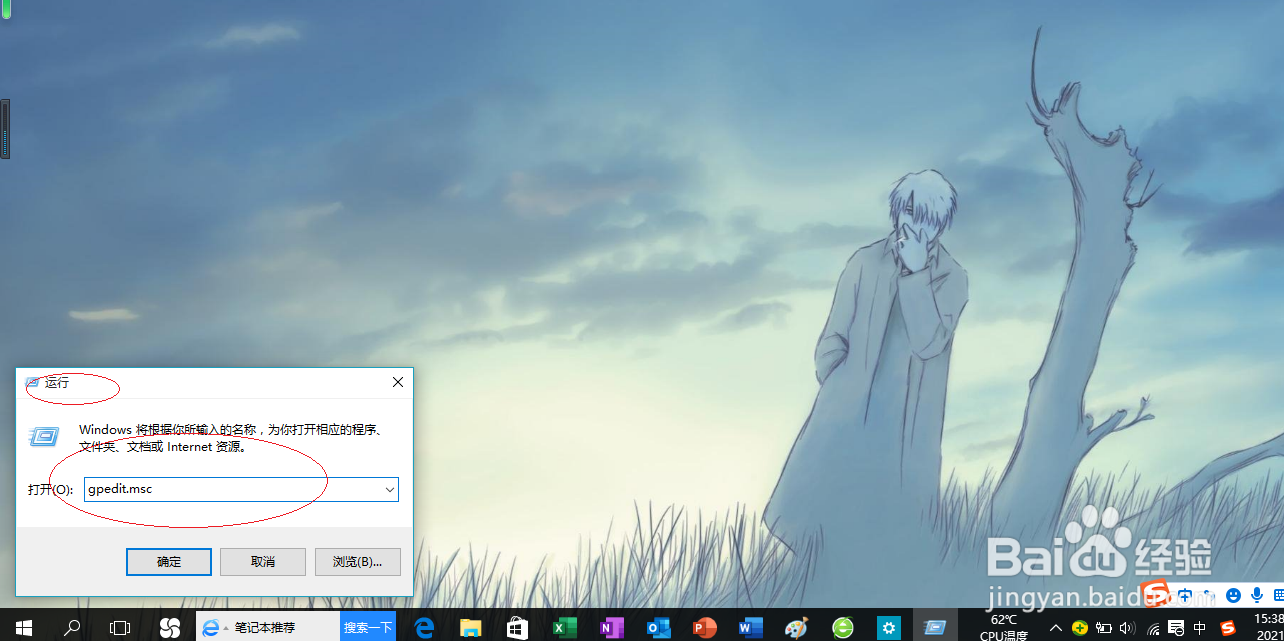Viewport: 1284px width, 641px height.
Task: Click the Sogou S tray icon
Action: [1228, 628]
